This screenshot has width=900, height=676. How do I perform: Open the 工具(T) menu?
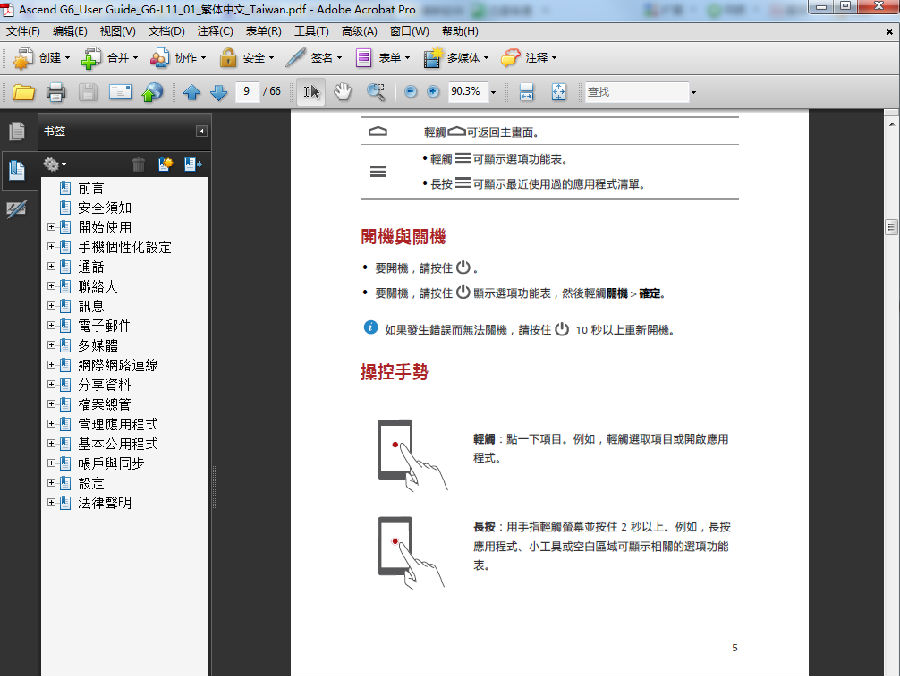(312, 32)
